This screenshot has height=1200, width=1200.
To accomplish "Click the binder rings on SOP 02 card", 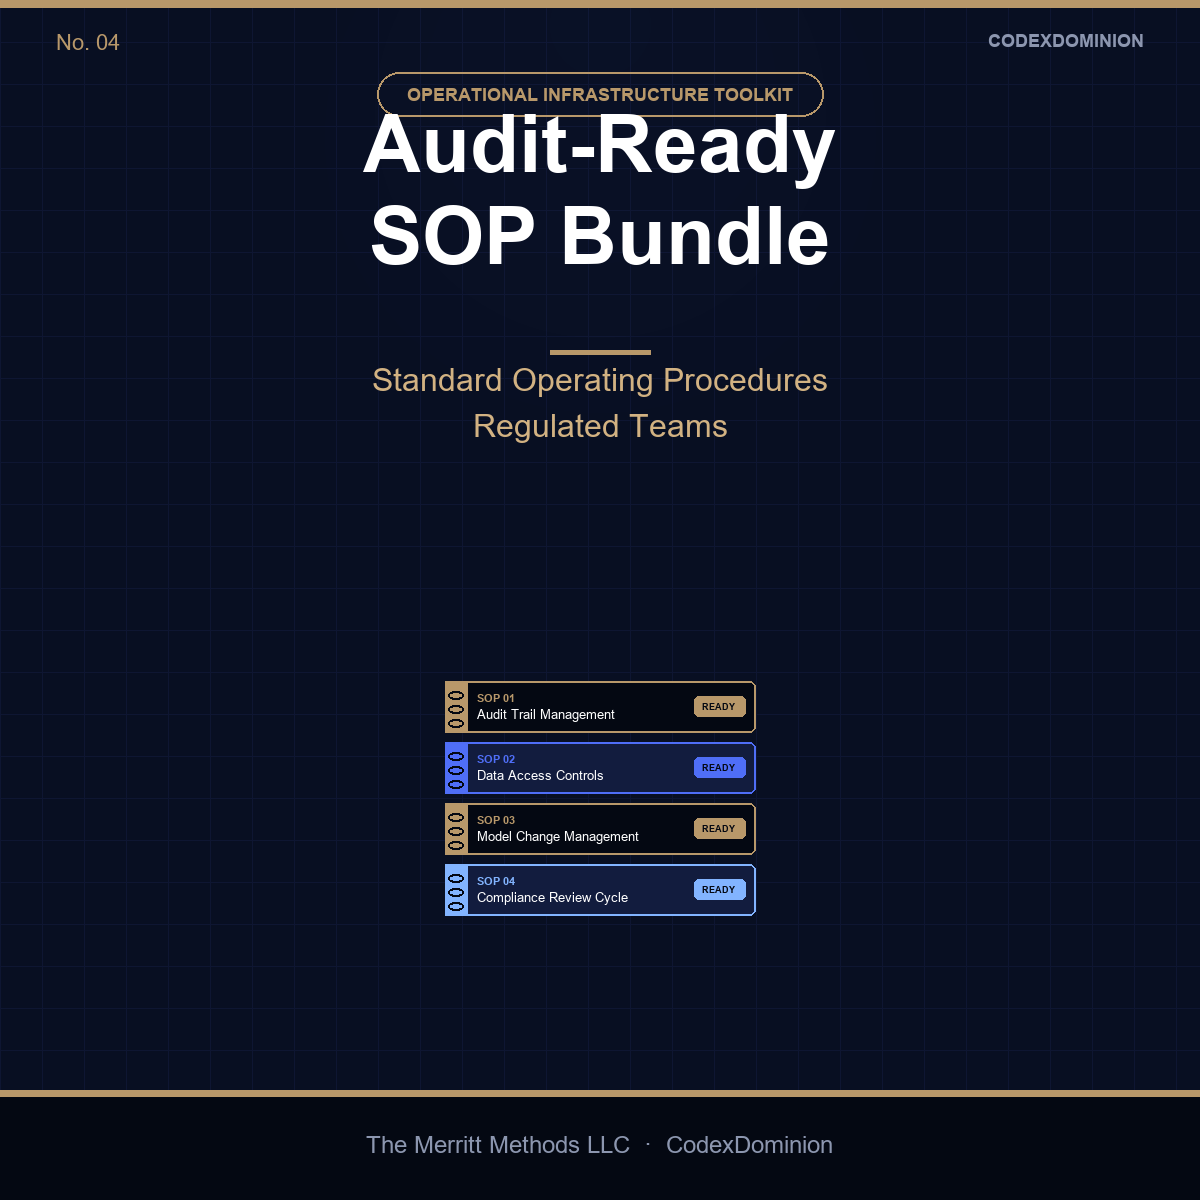I will point(456,769).
